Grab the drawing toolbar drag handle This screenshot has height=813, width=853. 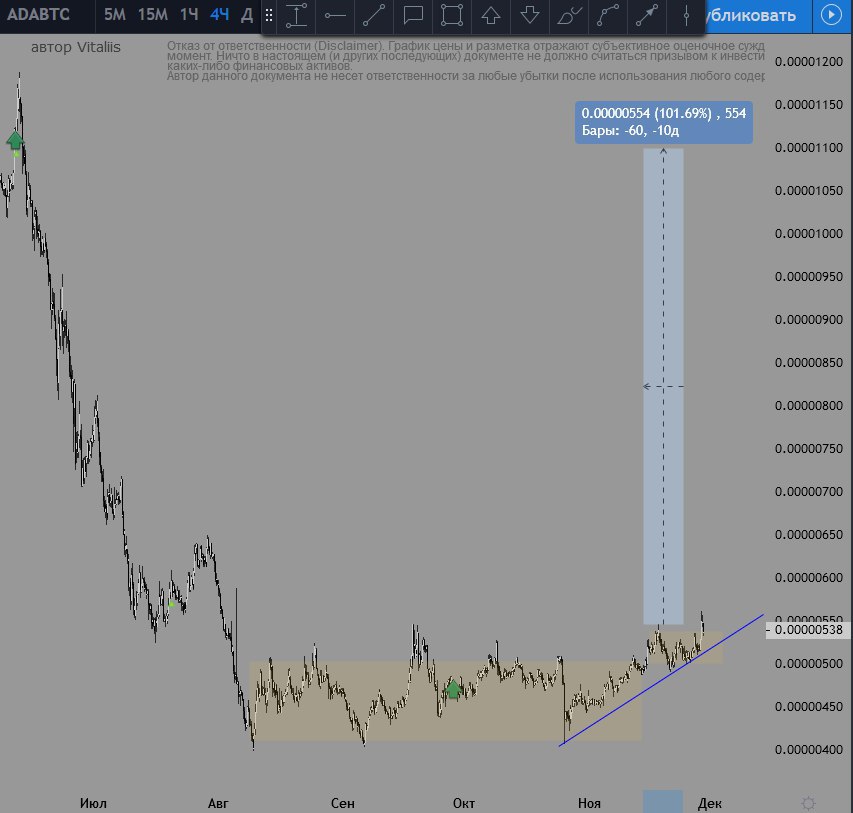click(x=269, y=15)
